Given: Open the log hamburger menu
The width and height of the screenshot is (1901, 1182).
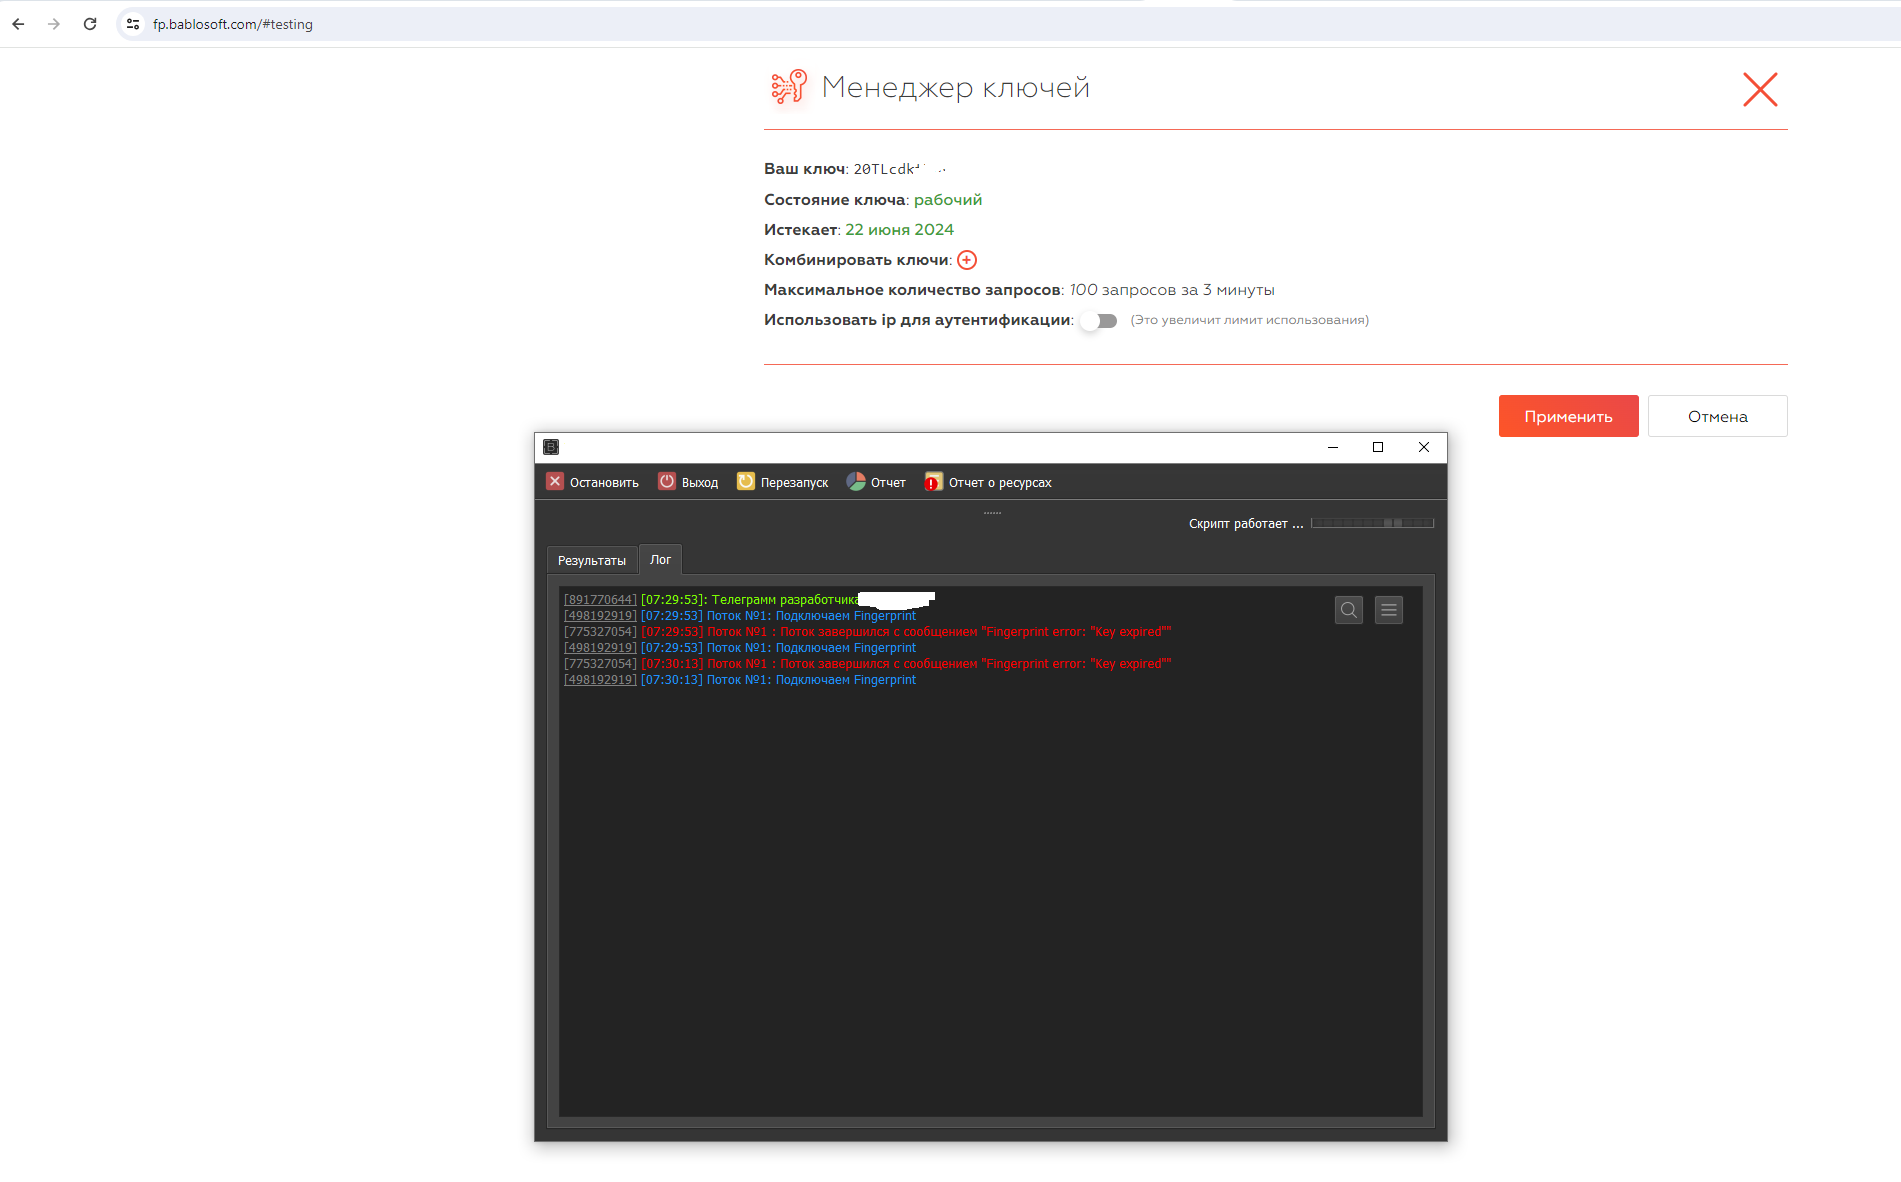Looking at the screenshot, I should [1388, 610].
